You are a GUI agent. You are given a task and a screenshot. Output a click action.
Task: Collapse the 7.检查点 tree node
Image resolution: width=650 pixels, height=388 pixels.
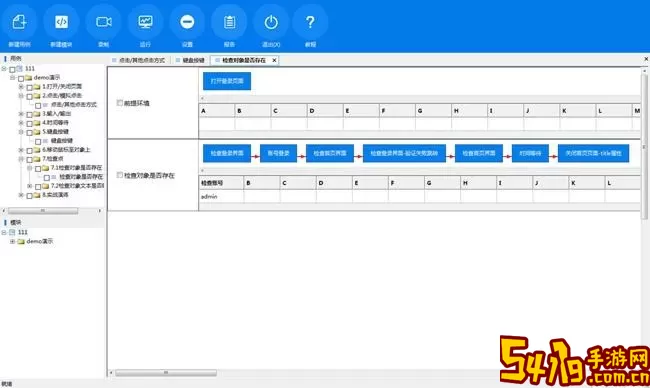[x=21, y=159]
